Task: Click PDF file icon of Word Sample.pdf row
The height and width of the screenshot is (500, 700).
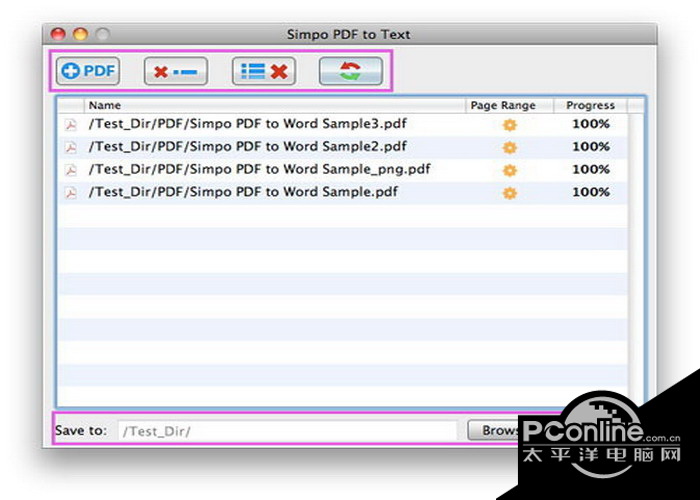Action: click(x=71, y=193)
